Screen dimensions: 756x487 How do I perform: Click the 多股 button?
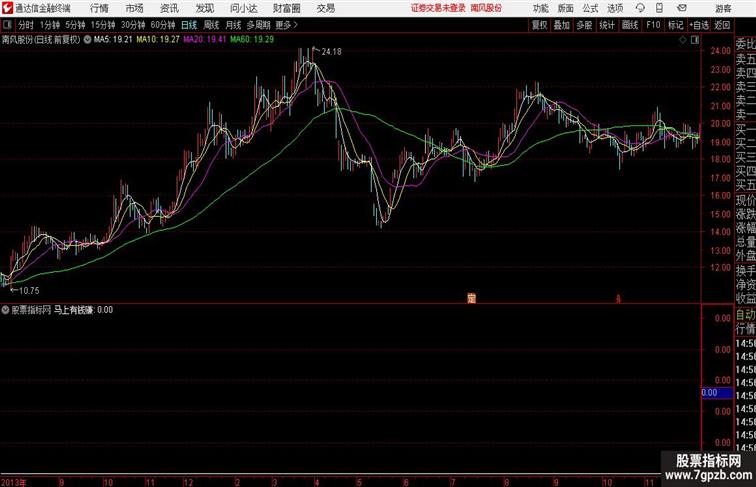point(584,25)
